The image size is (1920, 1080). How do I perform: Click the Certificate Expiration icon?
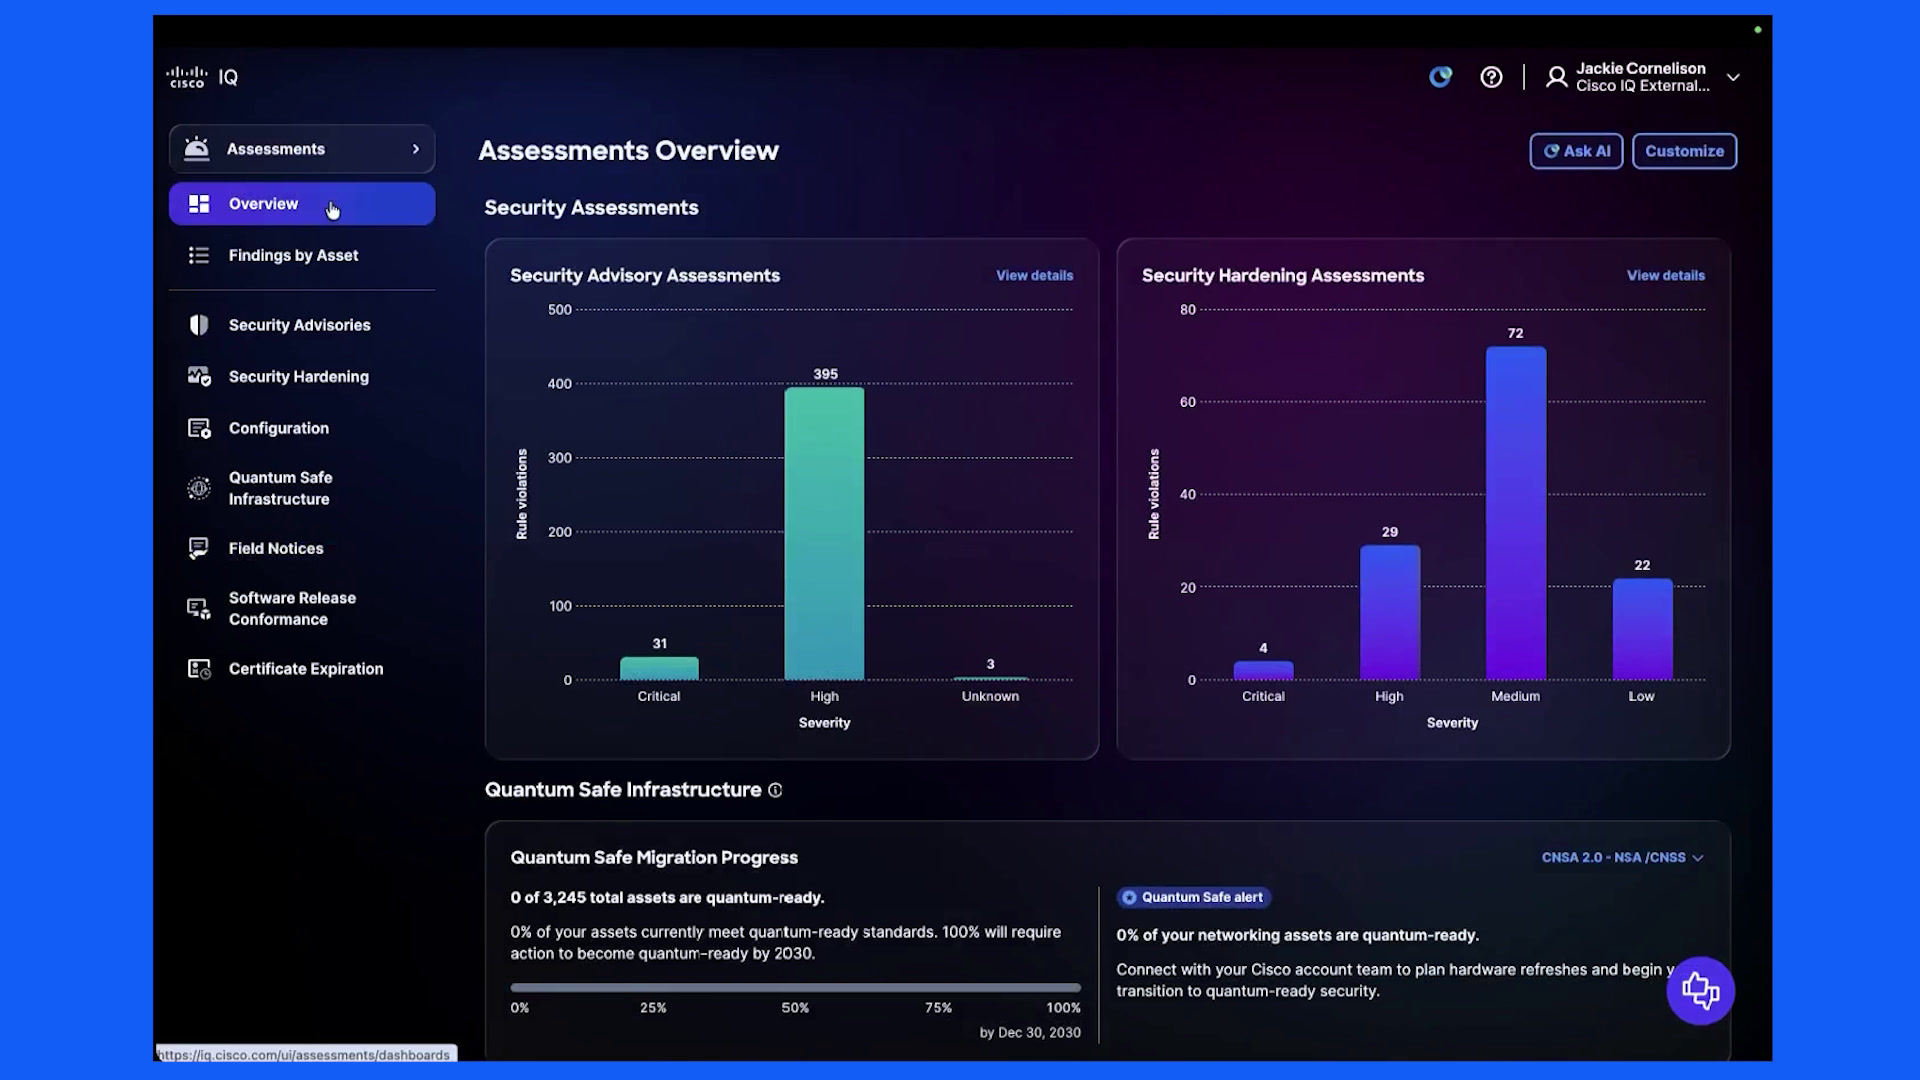[x=199, y=669]
